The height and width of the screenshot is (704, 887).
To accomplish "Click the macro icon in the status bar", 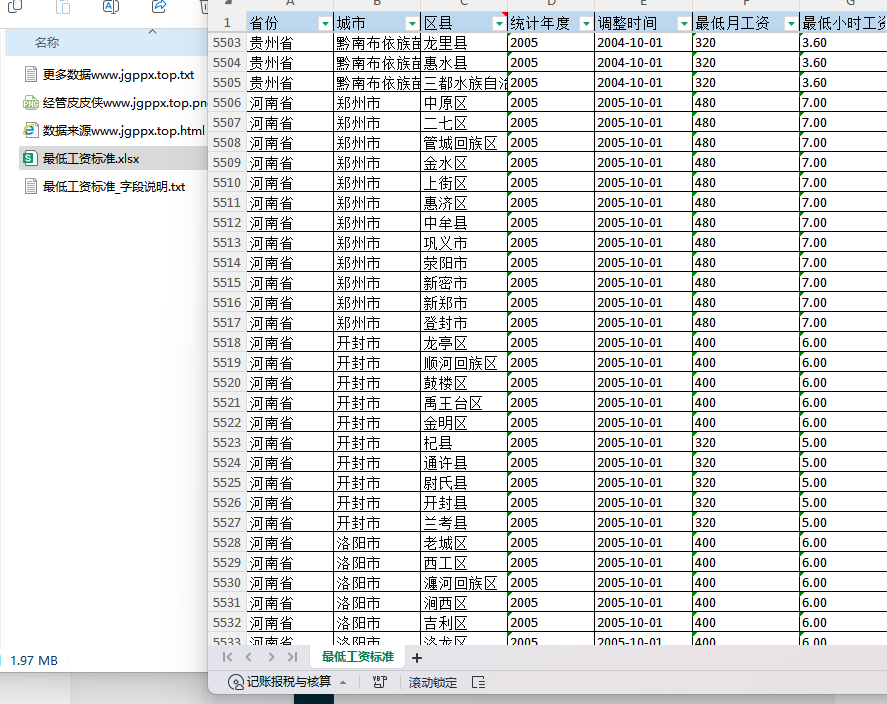I will (x=380, y=683).
